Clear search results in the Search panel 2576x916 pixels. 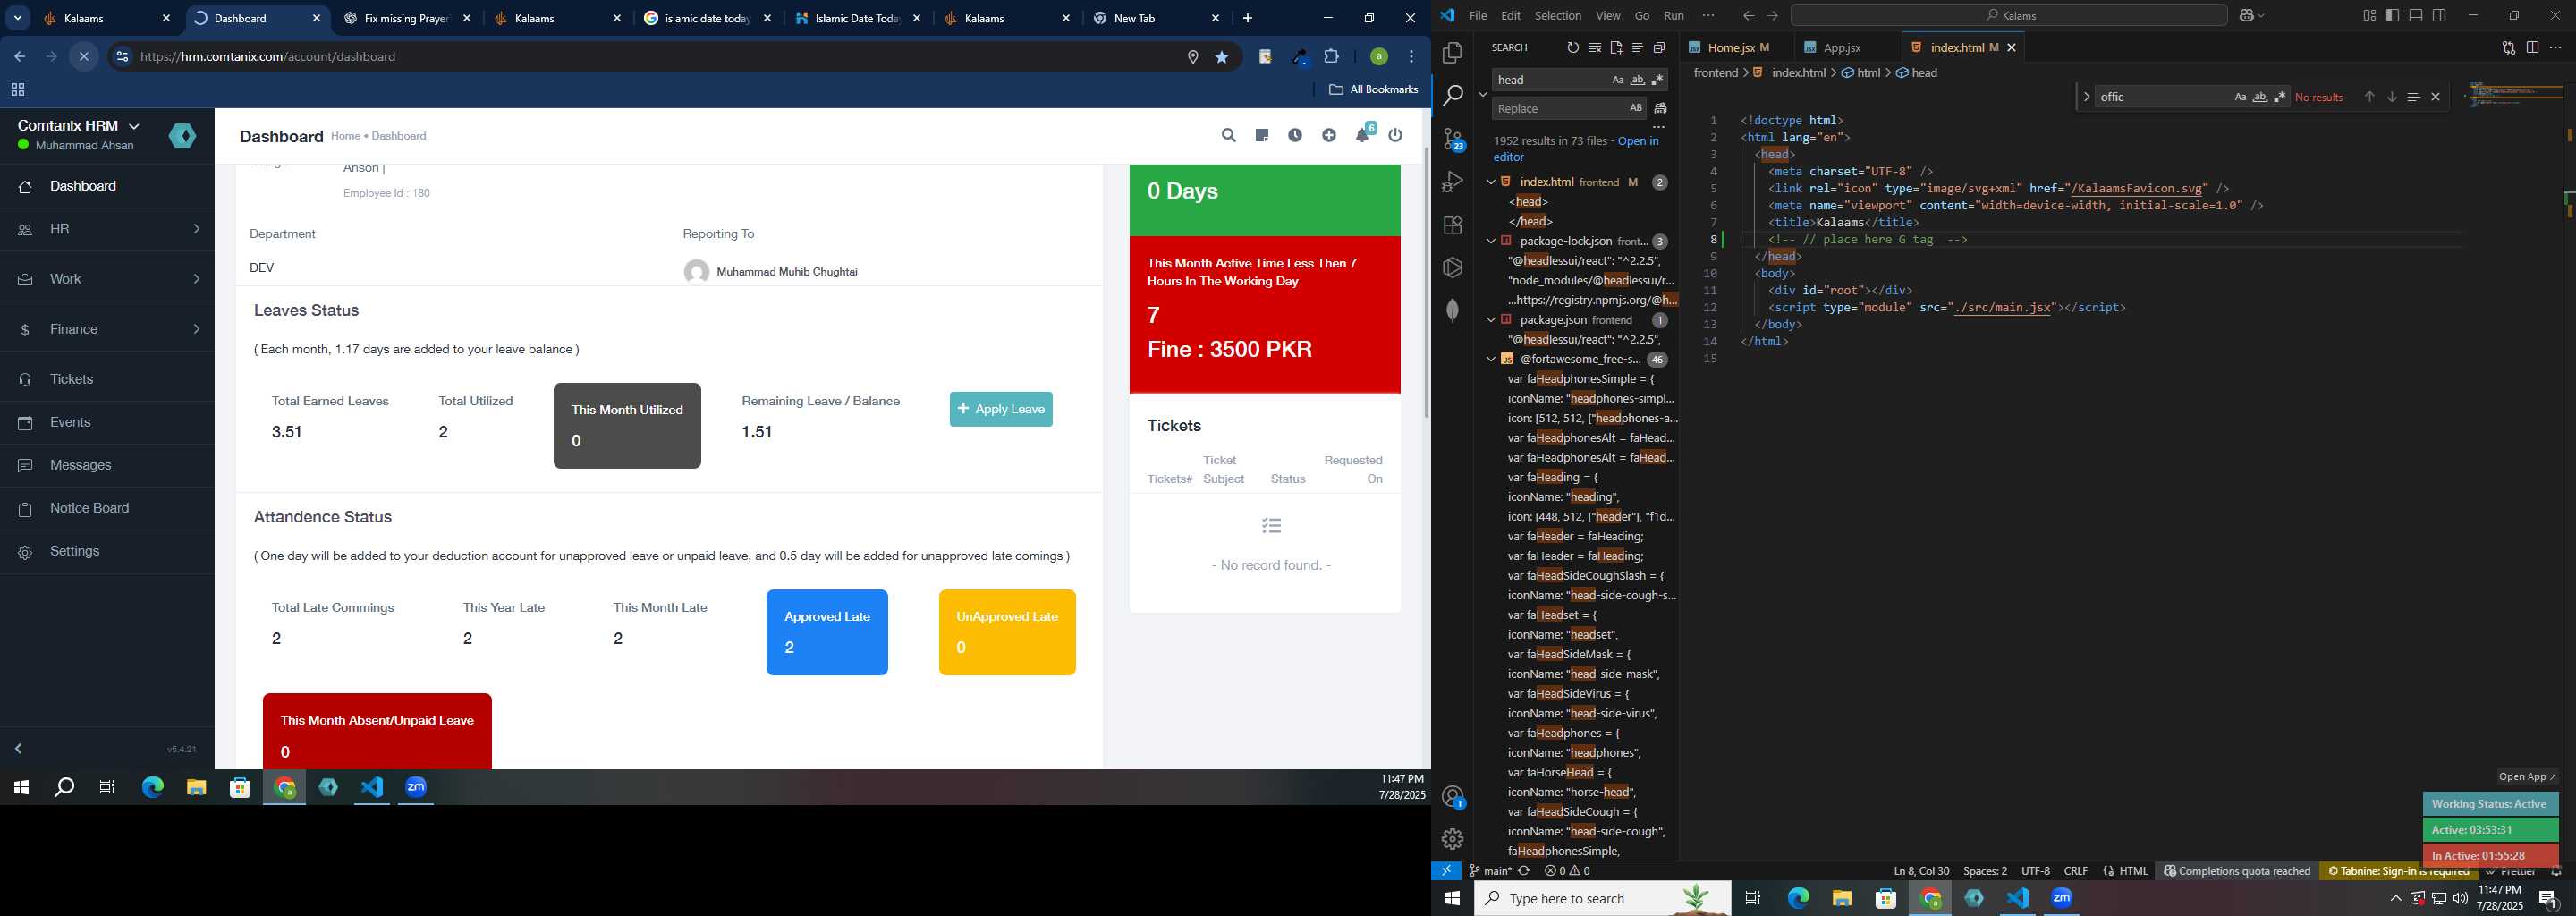tap(1595, 48)
